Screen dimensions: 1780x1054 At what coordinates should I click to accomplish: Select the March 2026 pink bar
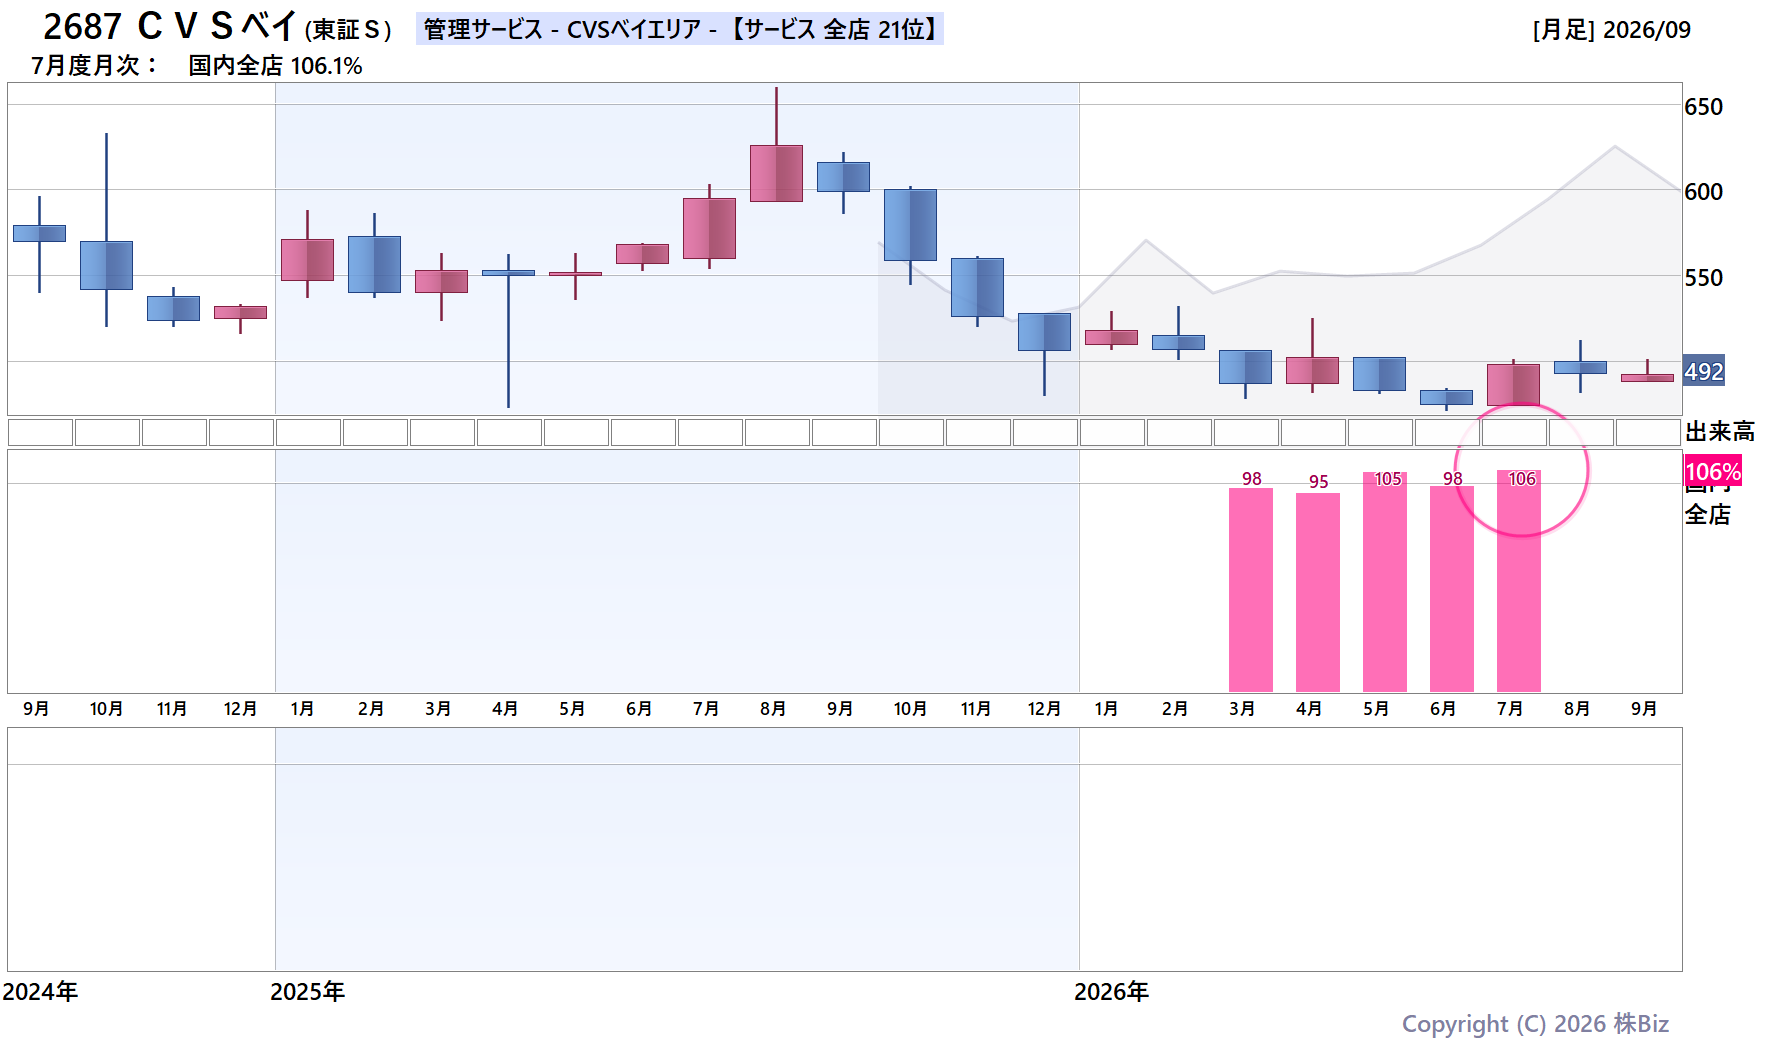pos(1251,590)
